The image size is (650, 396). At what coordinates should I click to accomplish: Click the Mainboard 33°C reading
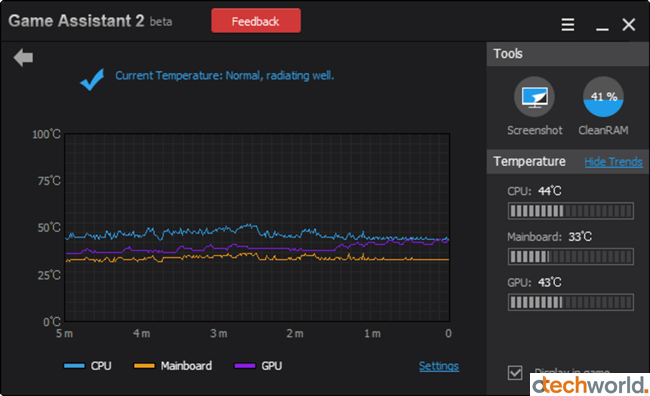(x=580, y=237)
